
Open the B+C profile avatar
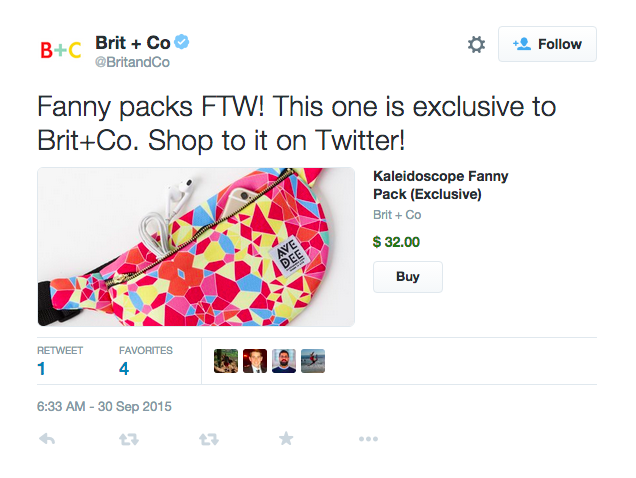pyautogui.click(x=59, y=49)
